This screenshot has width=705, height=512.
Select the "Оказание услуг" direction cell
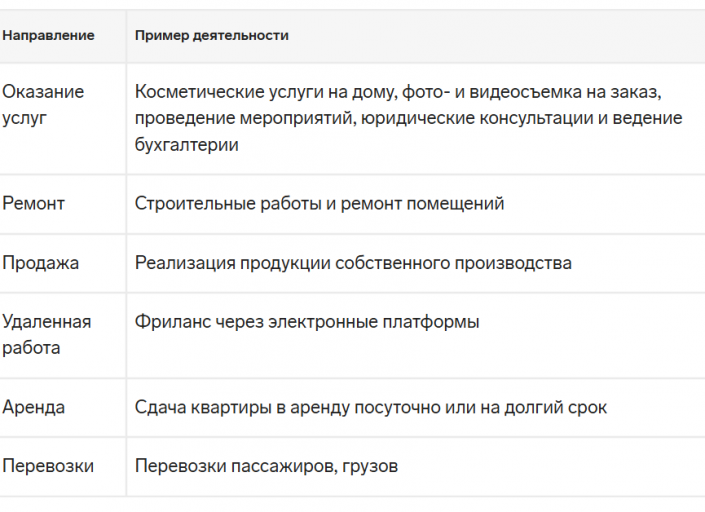click(x=43, y=105)
